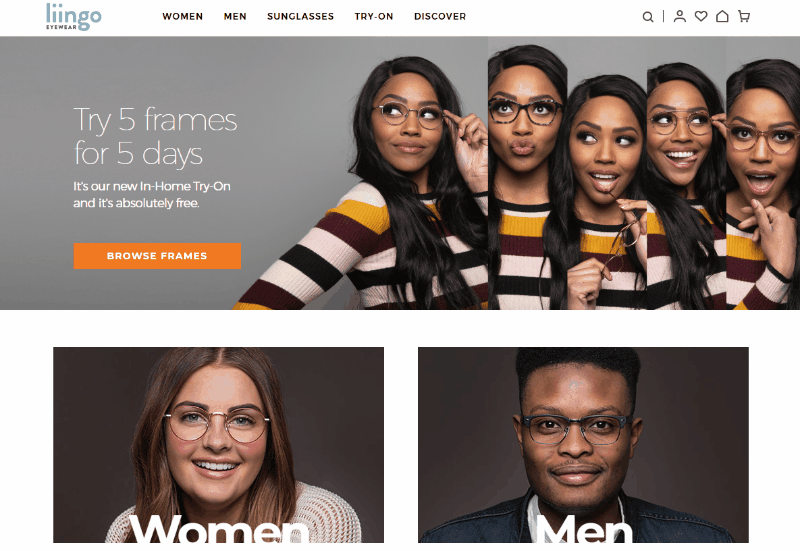The width and height of the screenshot is (800, 551).
Task: Go to TRY-ON in the navigation bar
Action: pos(374,17)
